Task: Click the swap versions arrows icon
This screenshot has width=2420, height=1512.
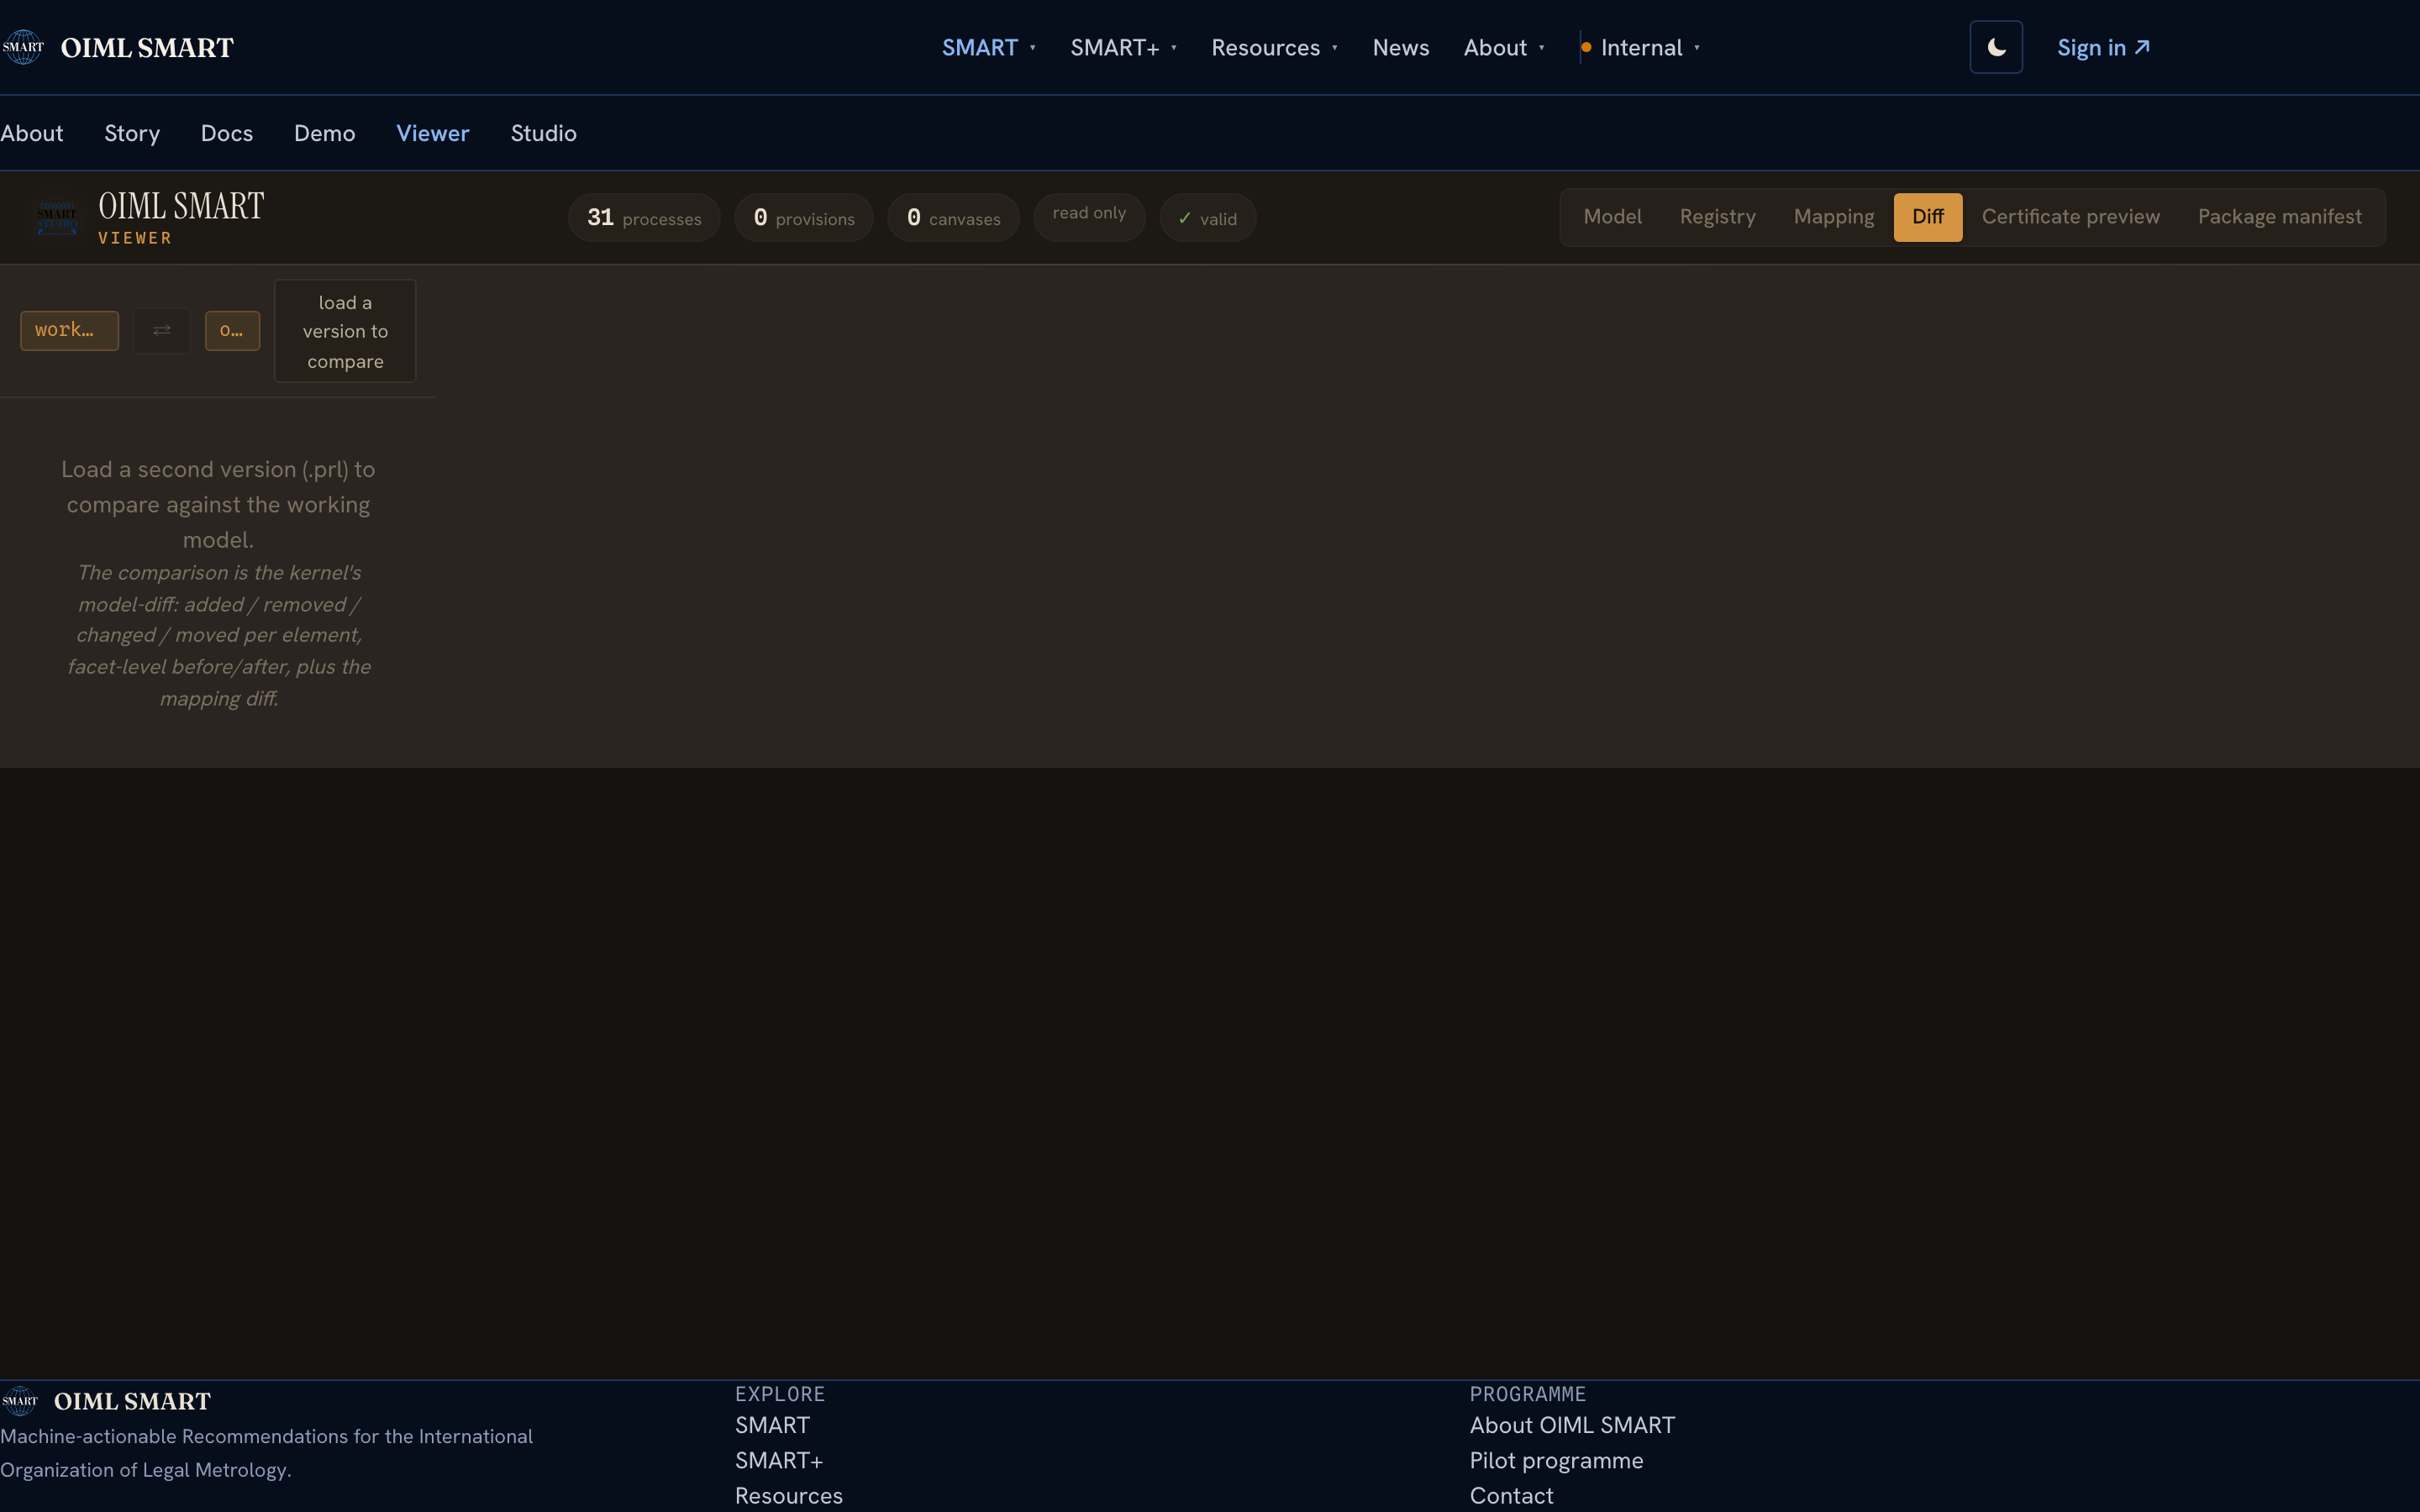Action: tap(162, 330)
